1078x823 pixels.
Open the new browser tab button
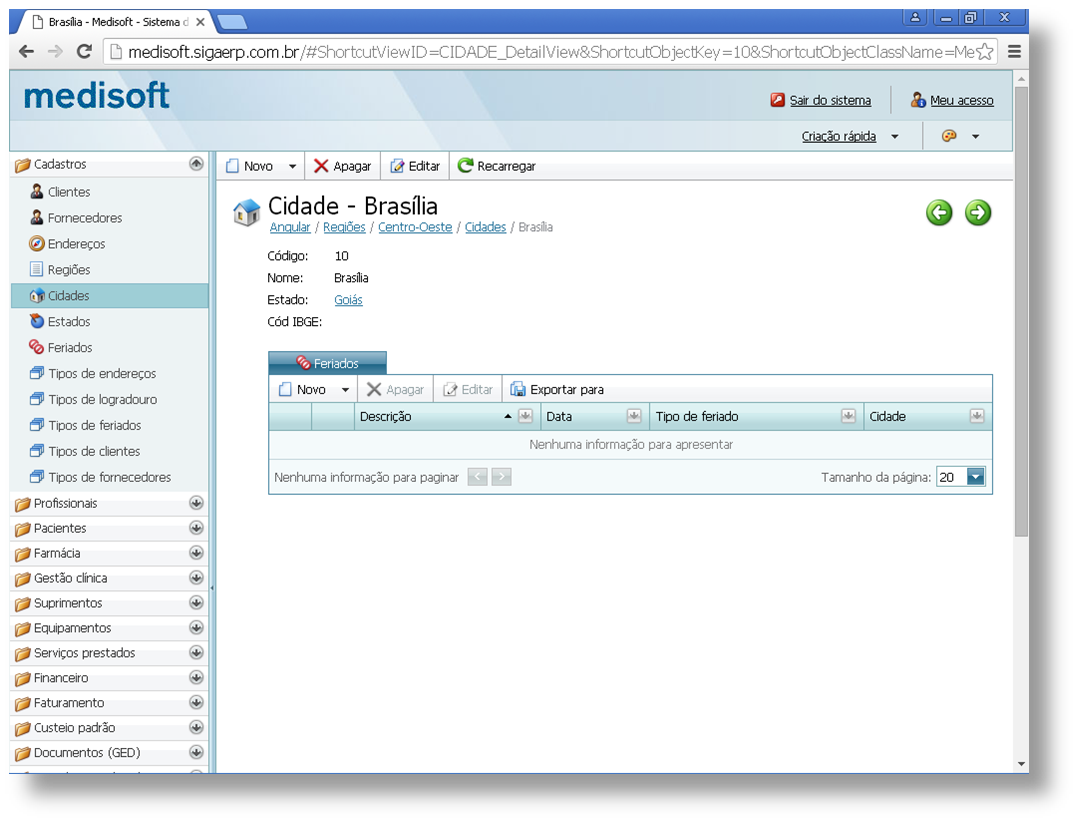click(x=232, y=23)
